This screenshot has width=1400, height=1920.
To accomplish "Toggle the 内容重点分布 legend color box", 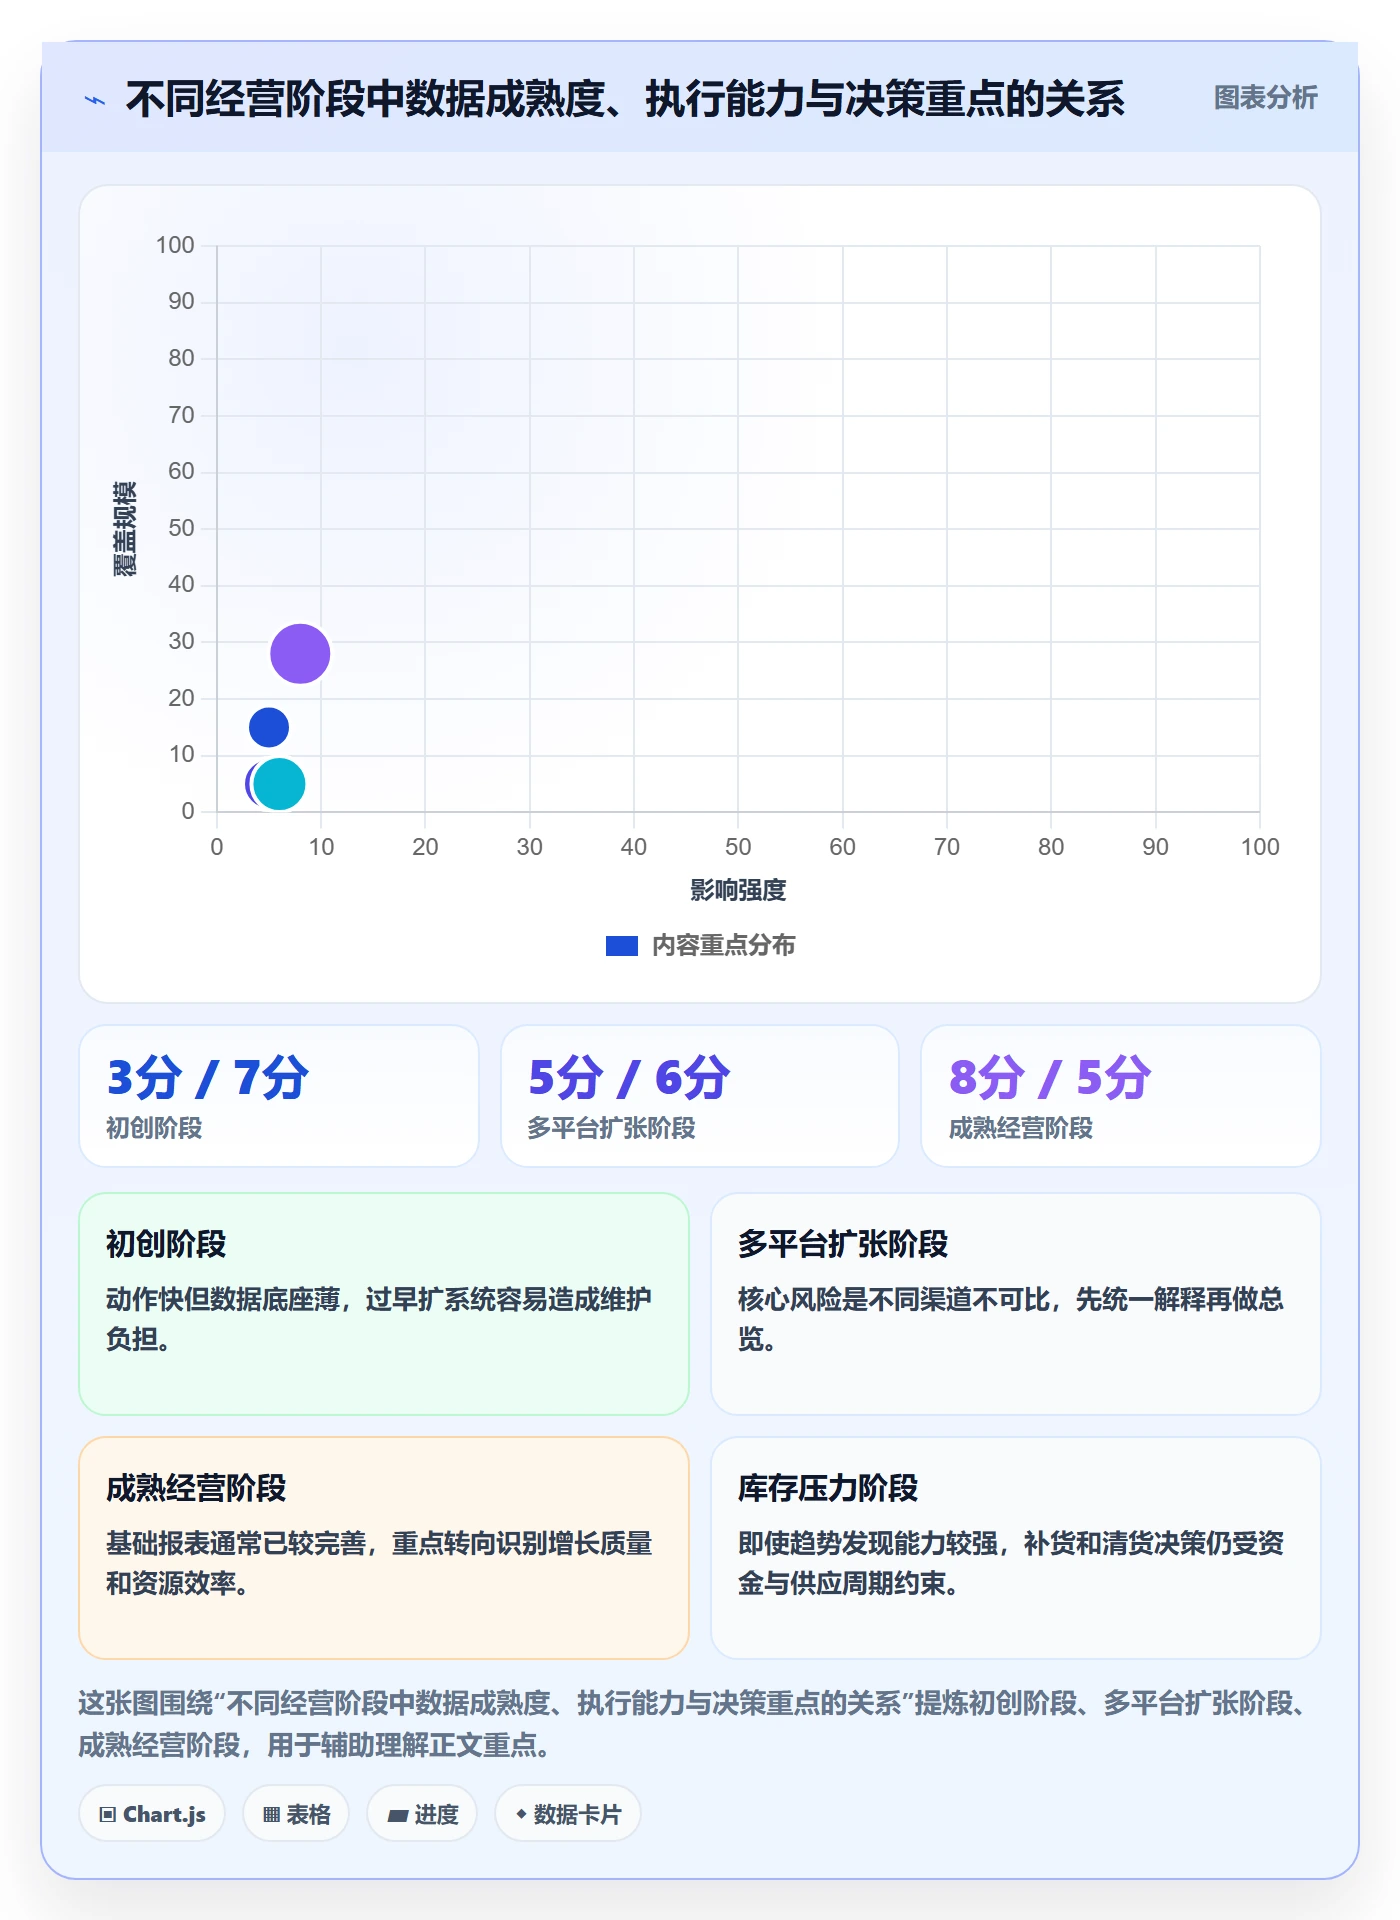I will click(x=621, y=946).
